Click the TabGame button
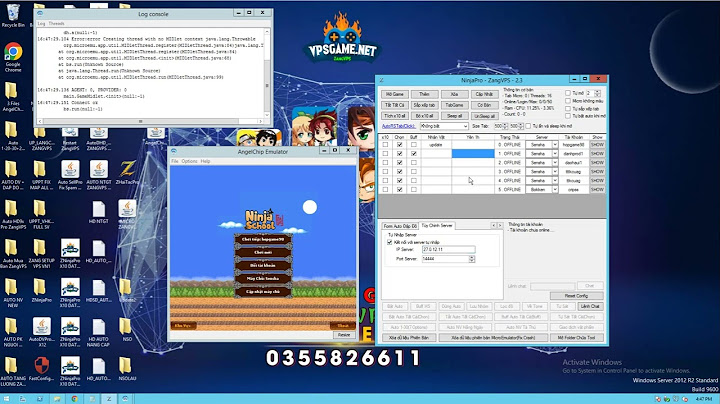Viewport: 720px width, 404px height. pyautogui.click(x=454, y=105)
